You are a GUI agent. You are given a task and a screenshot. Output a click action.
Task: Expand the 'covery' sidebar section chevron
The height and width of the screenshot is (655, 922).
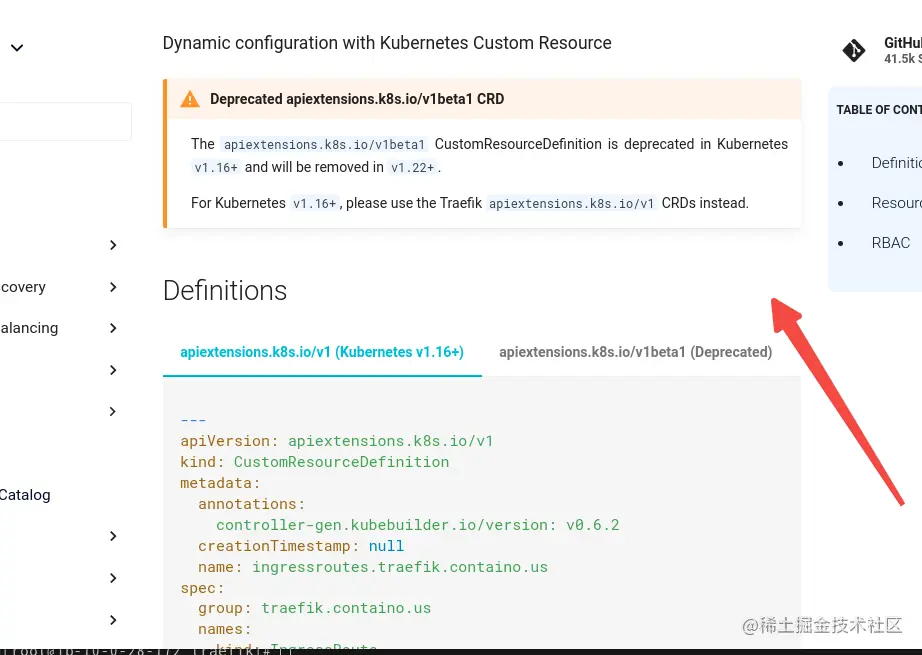[x=113, y=287]
